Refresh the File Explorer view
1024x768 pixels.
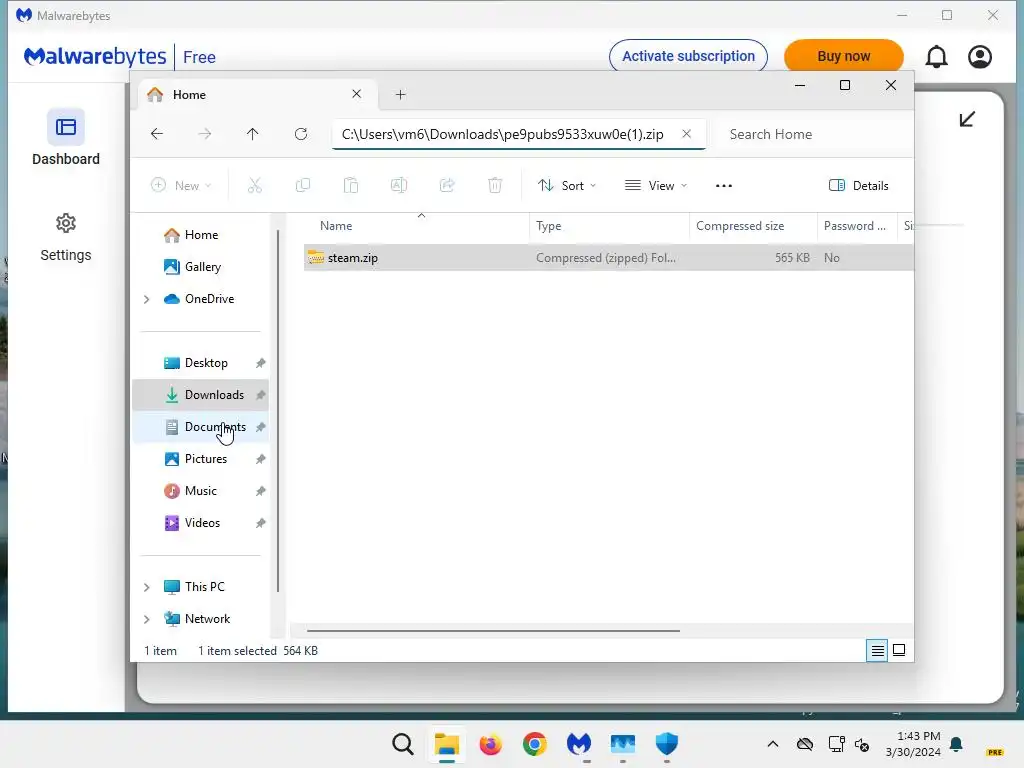point(301,134)
